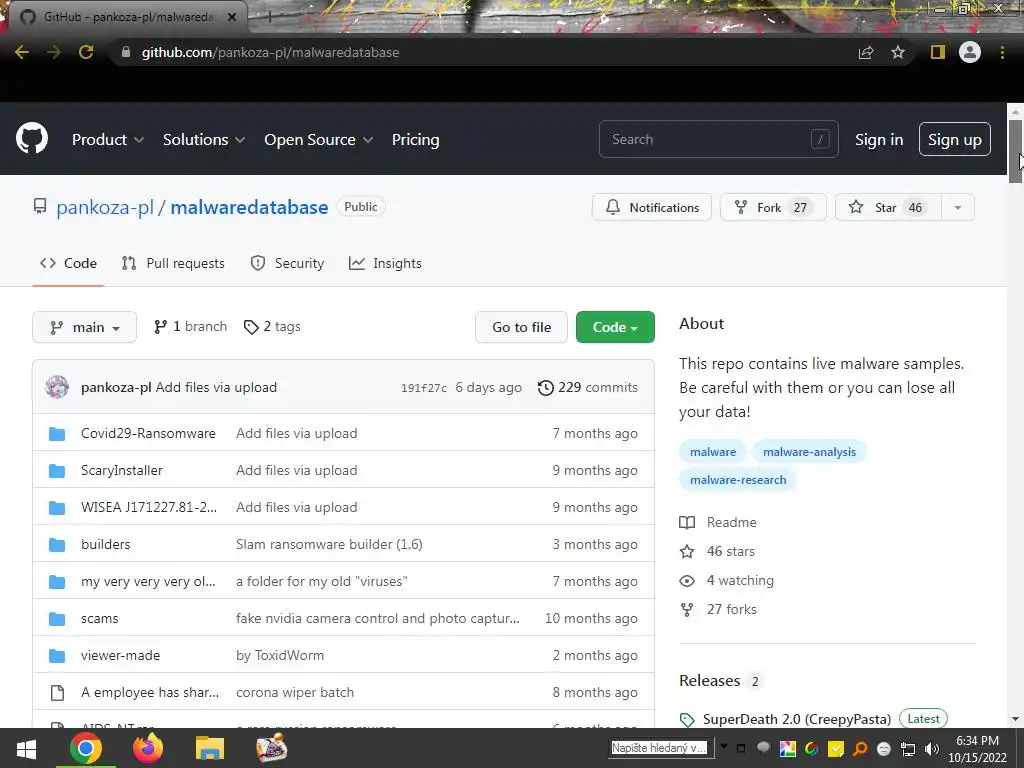The height and width of the screenshot is (768, 1024).
Task: Expand the Solutions menu
Action: point(204,140)
